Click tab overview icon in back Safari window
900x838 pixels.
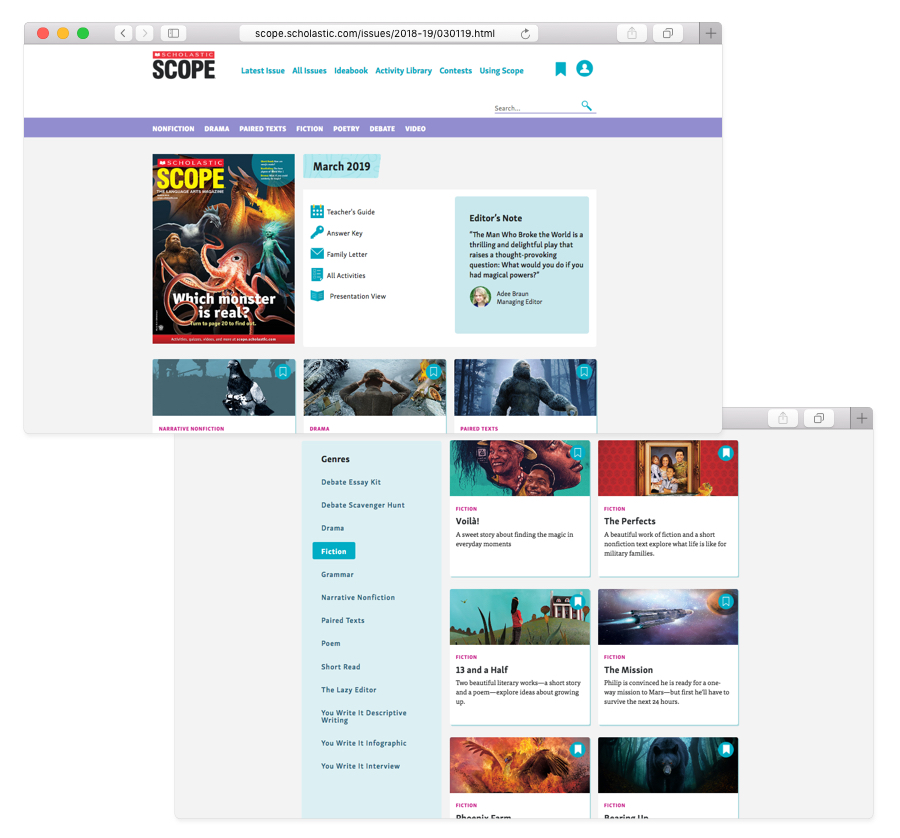point(819,418)
